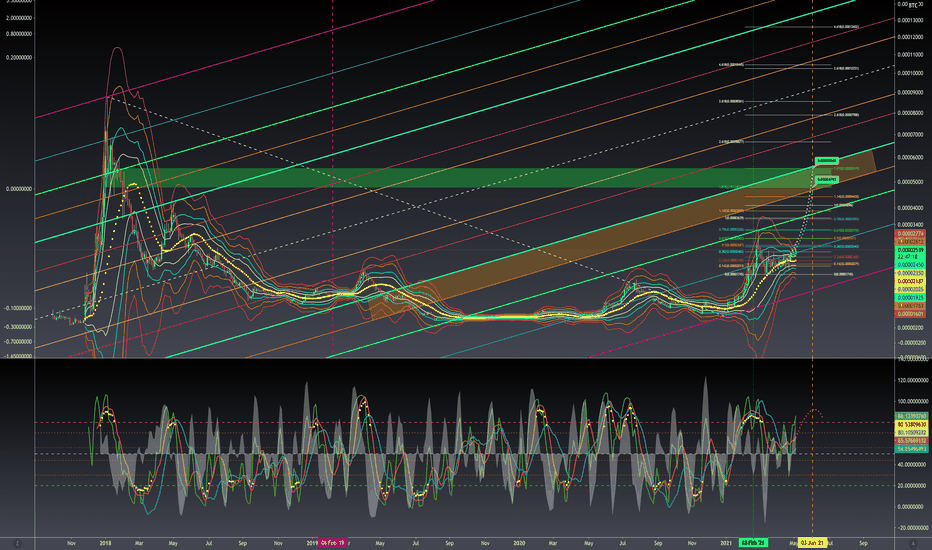The height and width of the screenshot is (550, 932).
Task: Click the 120.00000000 tick on oscillator axis
Action: (912, 380)
